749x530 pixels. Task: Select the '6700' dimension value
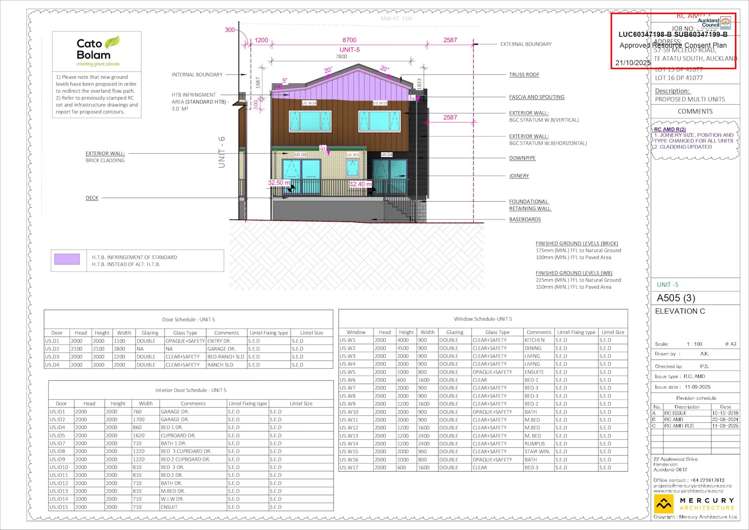tap(349, 40)
